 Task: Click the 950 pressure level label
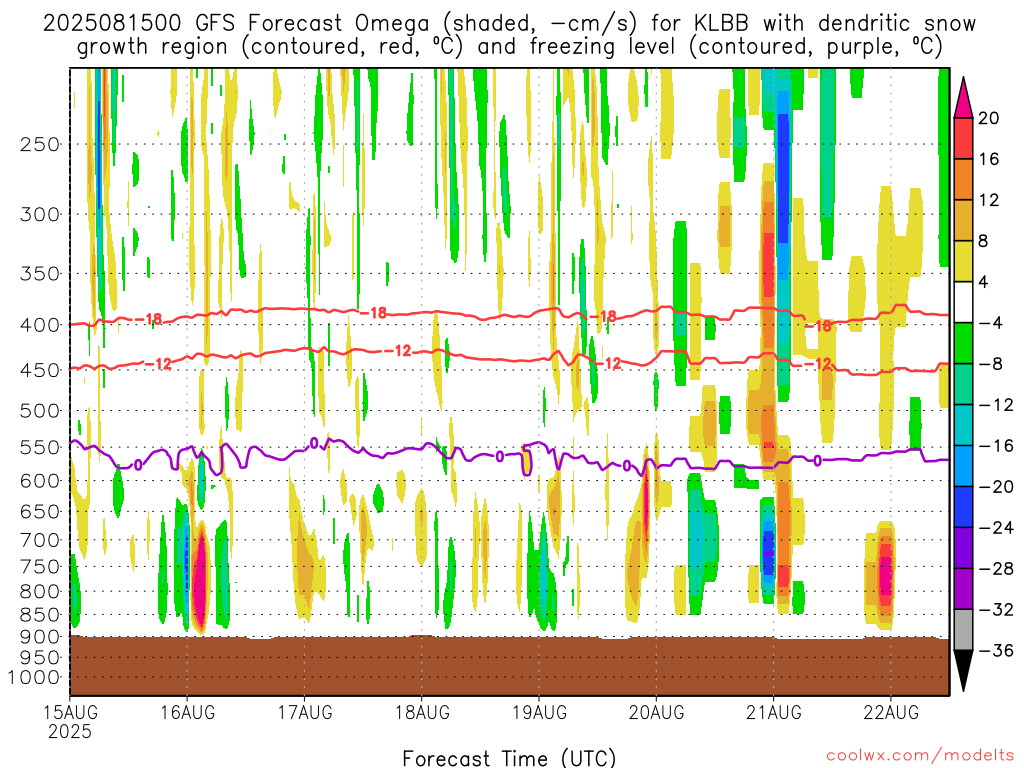tap(39, 658)
